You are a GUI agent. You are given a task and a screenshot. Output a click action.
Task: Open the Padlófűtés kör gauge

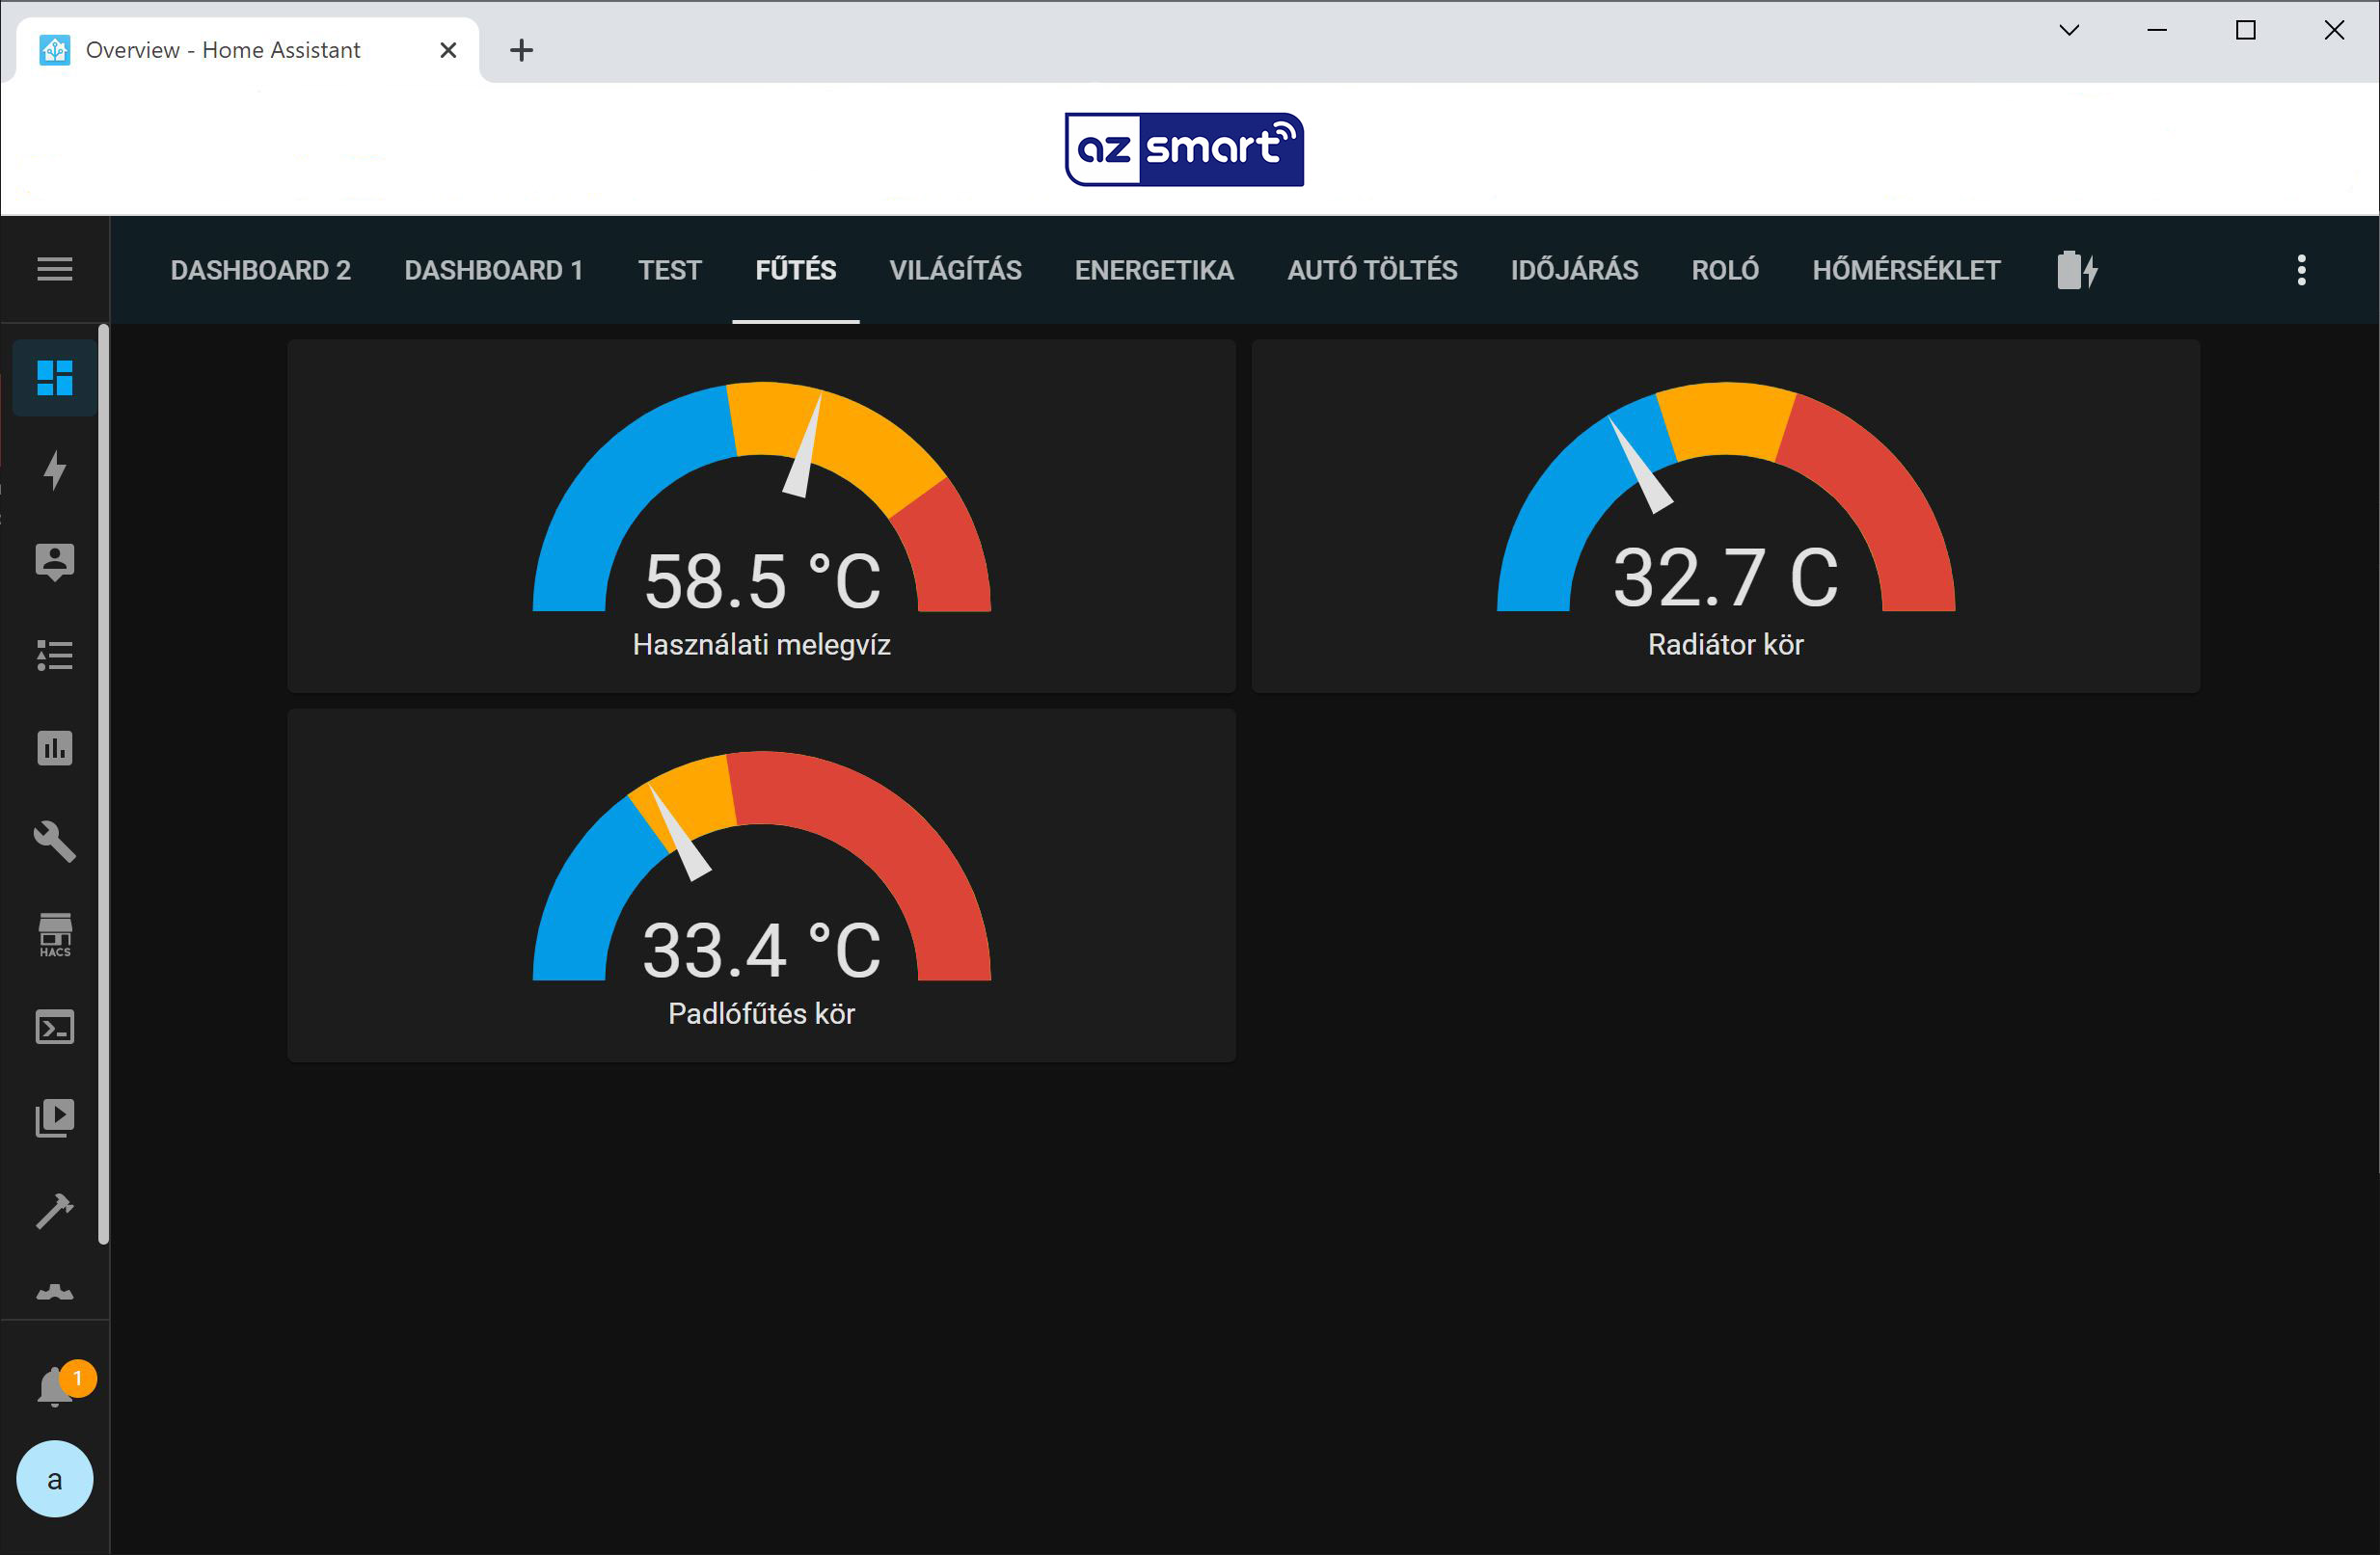[x=762, y=886]
